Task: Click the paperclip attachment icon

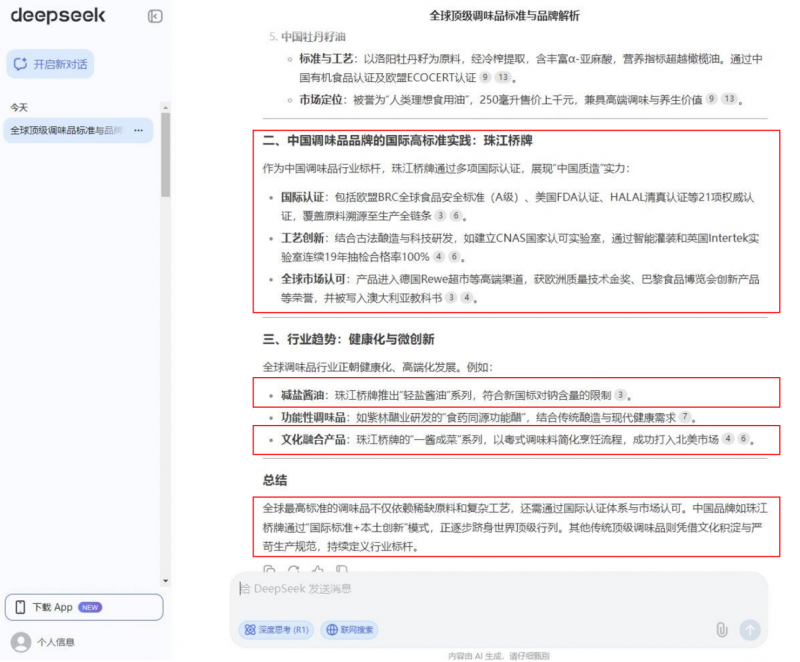Action: [x=721, y=630]
